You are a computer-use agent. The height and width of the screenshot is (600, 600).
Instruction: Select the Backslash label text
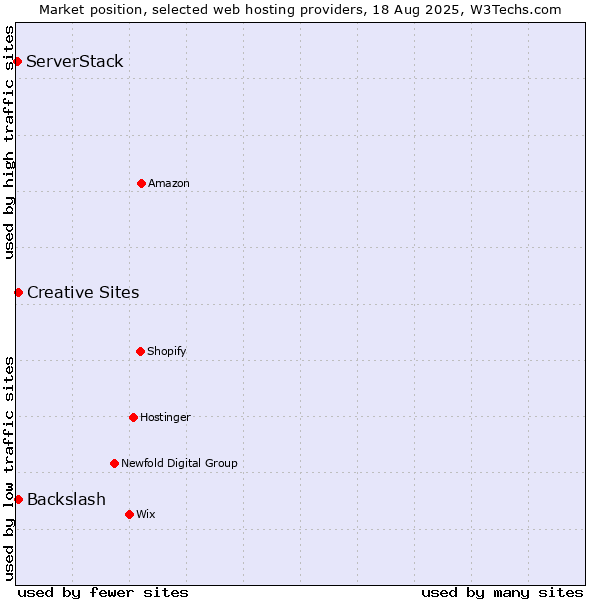click(x=67, y=499)
